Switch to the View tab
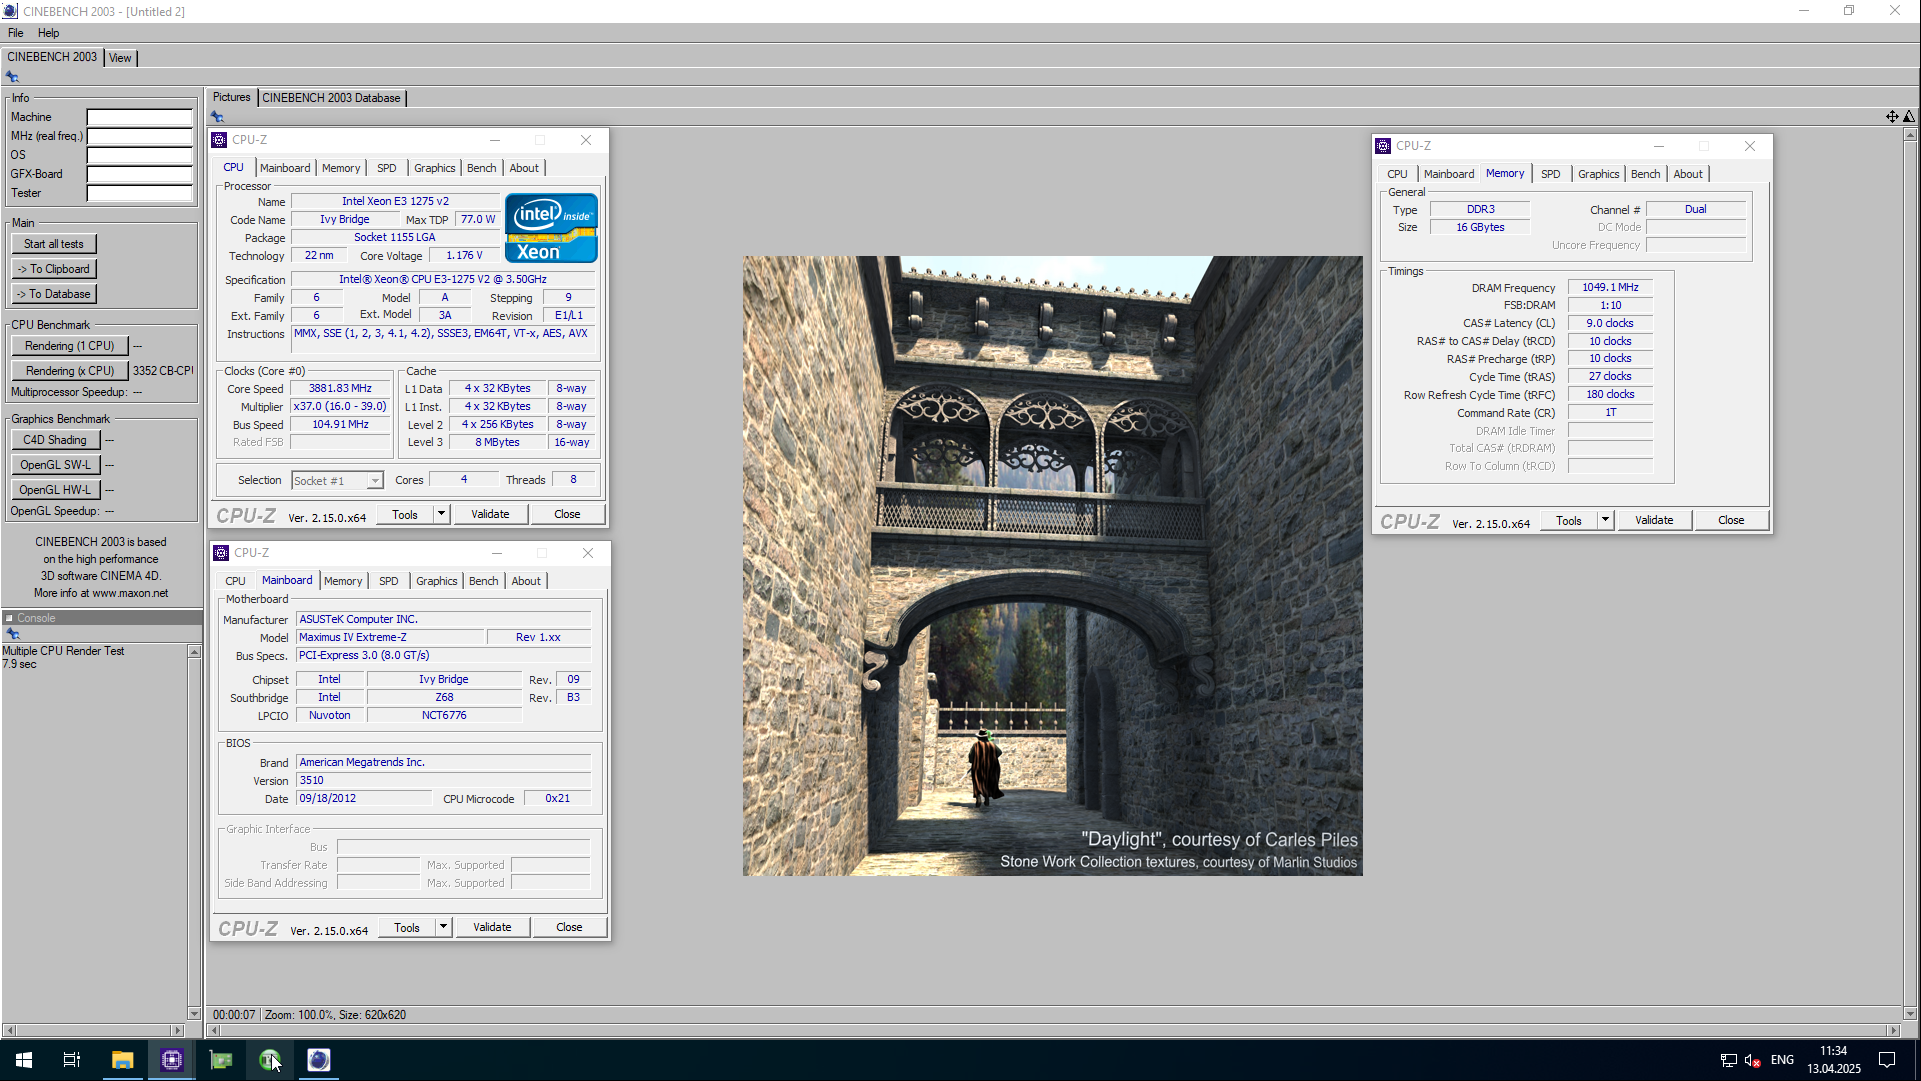 pos(120,58)
